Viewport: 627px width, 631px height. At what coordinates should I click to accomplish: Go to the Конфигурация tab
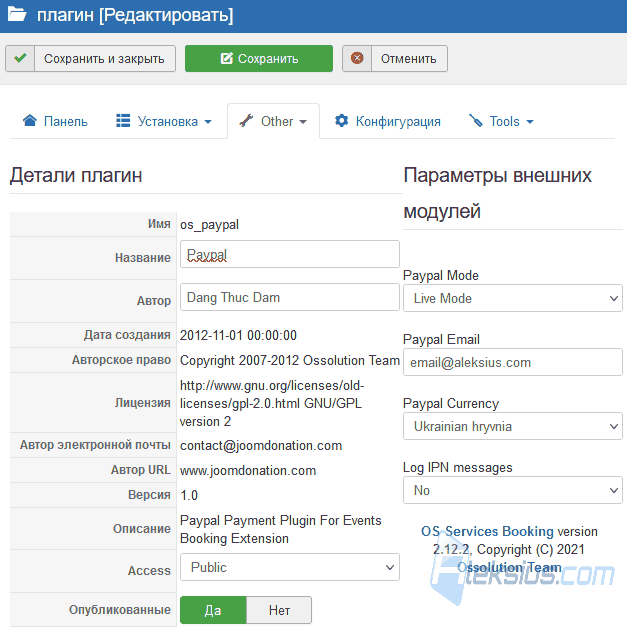388,121
